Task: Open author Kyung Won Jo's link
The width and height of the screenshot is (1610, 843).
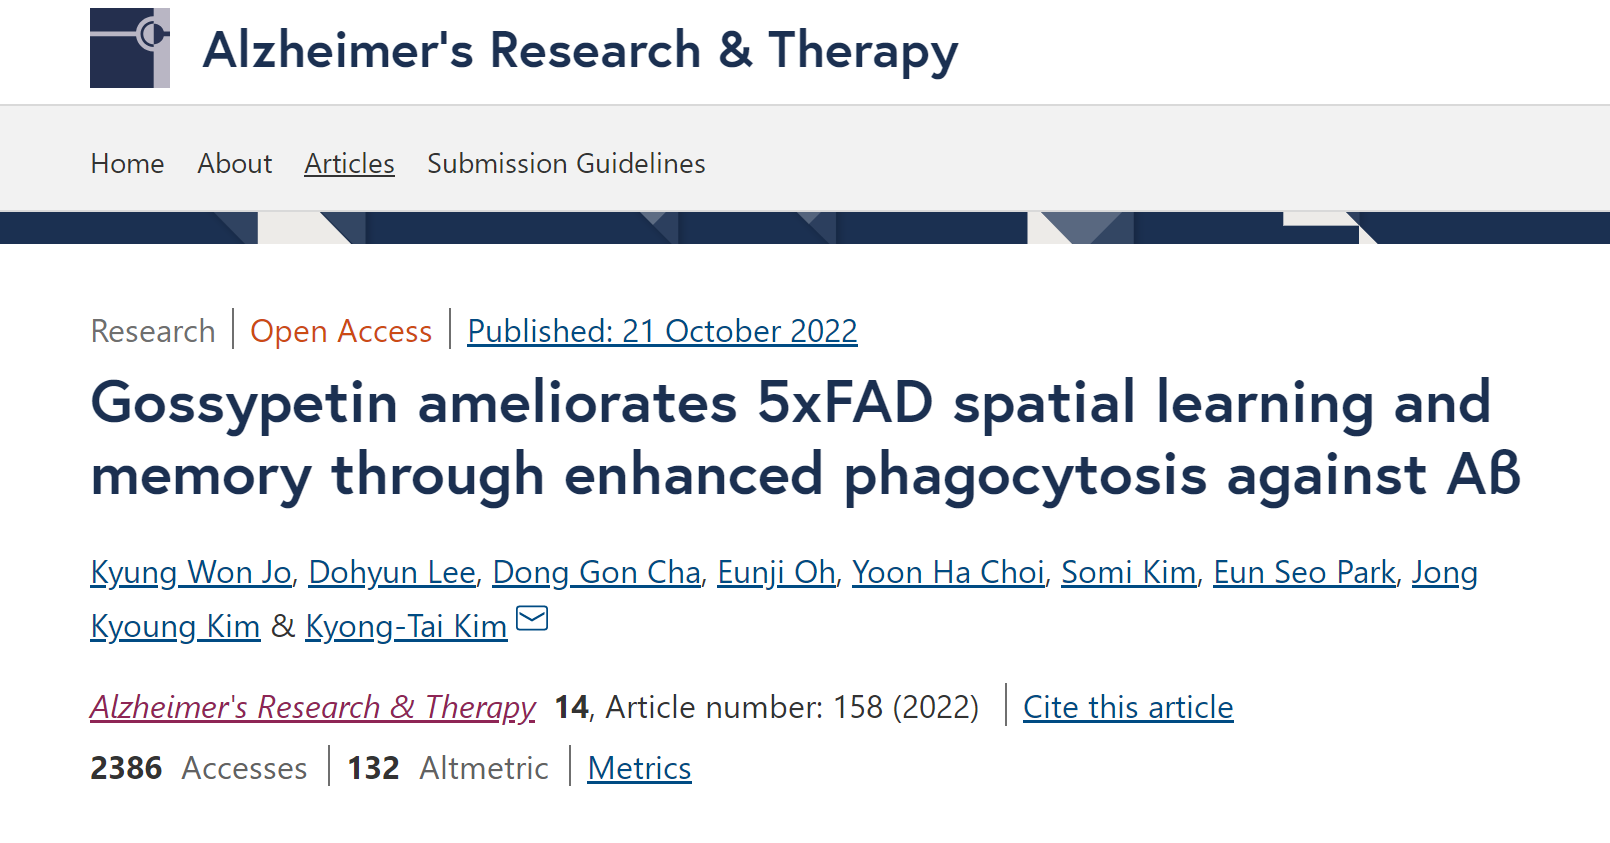Action: [x=191, y=572]
